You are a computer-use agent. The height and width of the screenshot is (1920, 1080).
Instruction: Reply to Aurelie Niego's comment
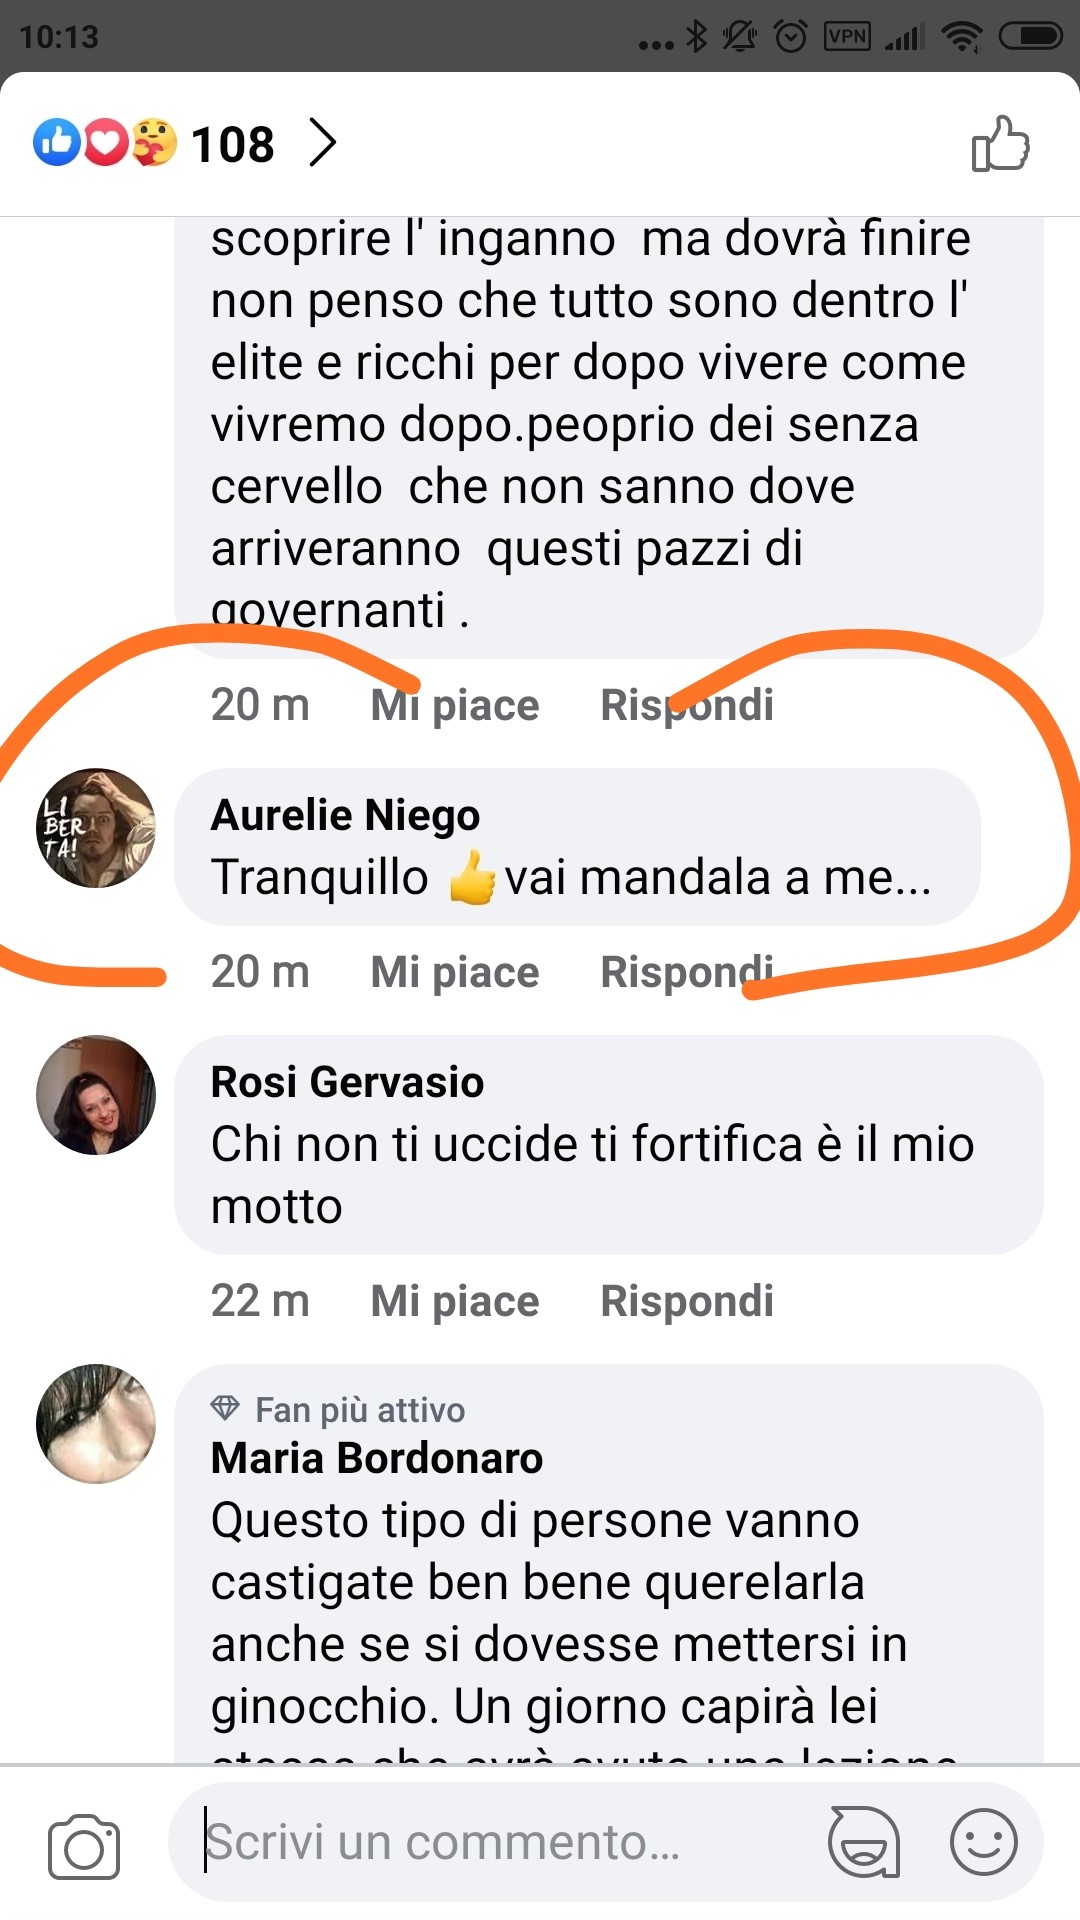[x=686, y=972]
